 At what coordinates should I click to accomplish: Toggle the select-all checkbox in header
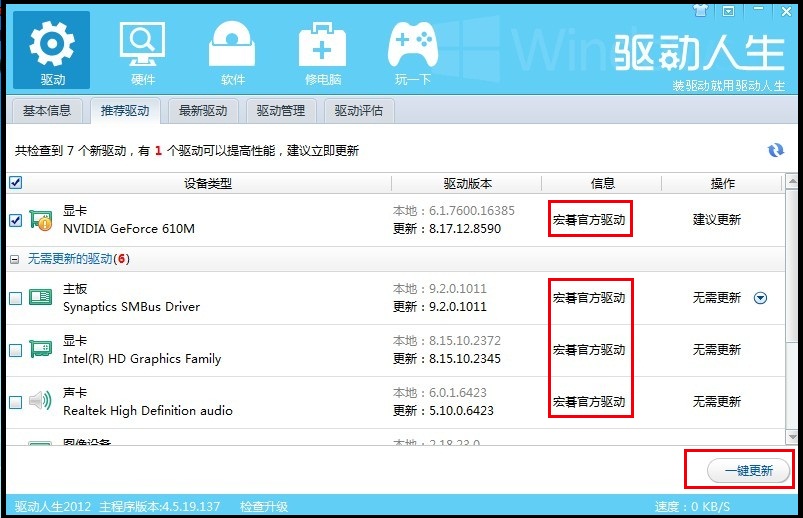pyautogui.click(x=16, y=183)
